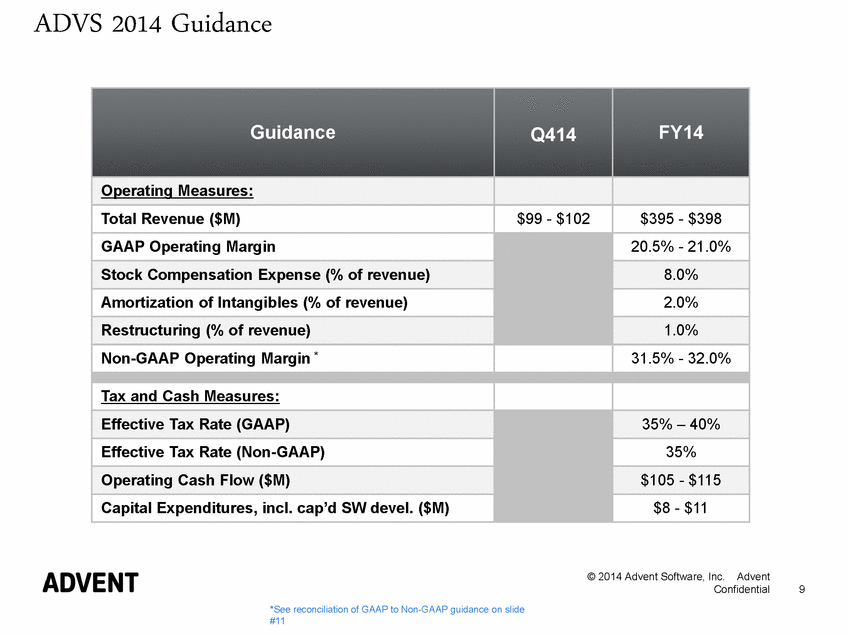Select the 'Guidance' column header
The image size is (847, 635).
tap(293, 132)
